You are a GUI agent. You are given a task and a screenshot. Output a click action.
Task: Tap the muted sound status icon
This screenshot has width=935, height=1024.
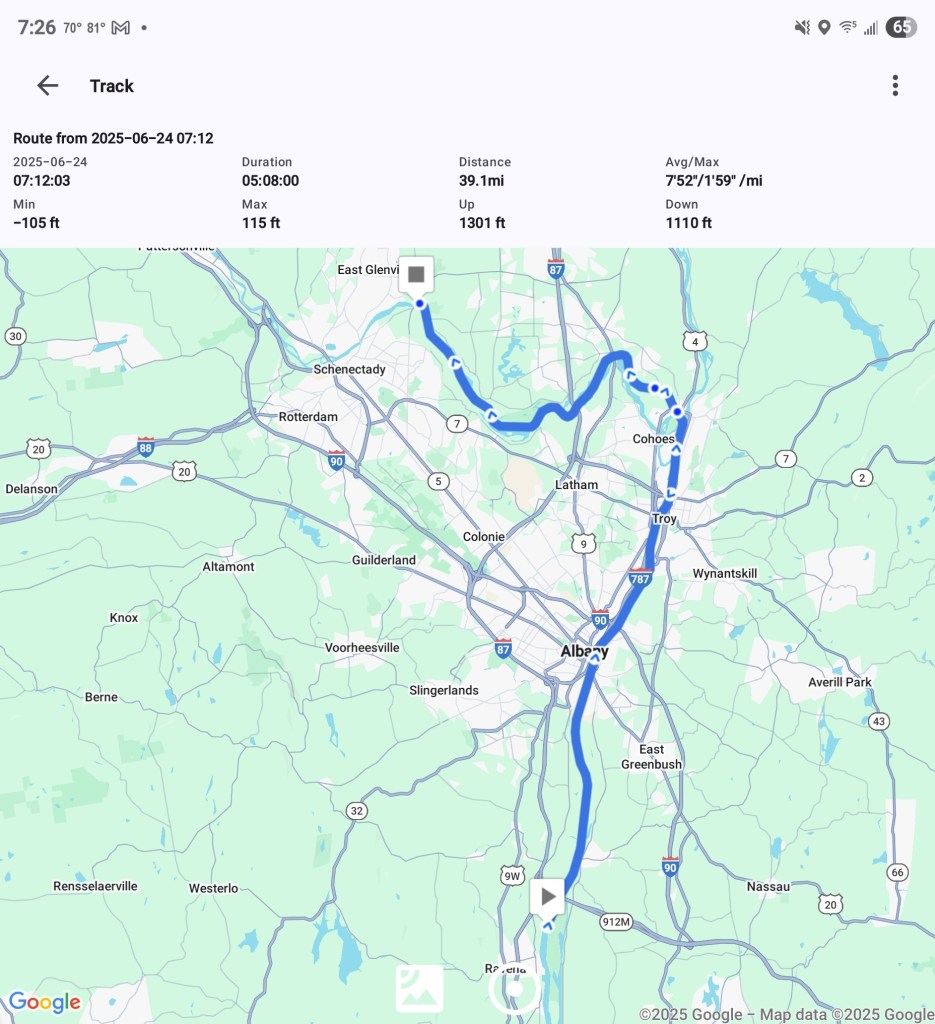point(802,27)
